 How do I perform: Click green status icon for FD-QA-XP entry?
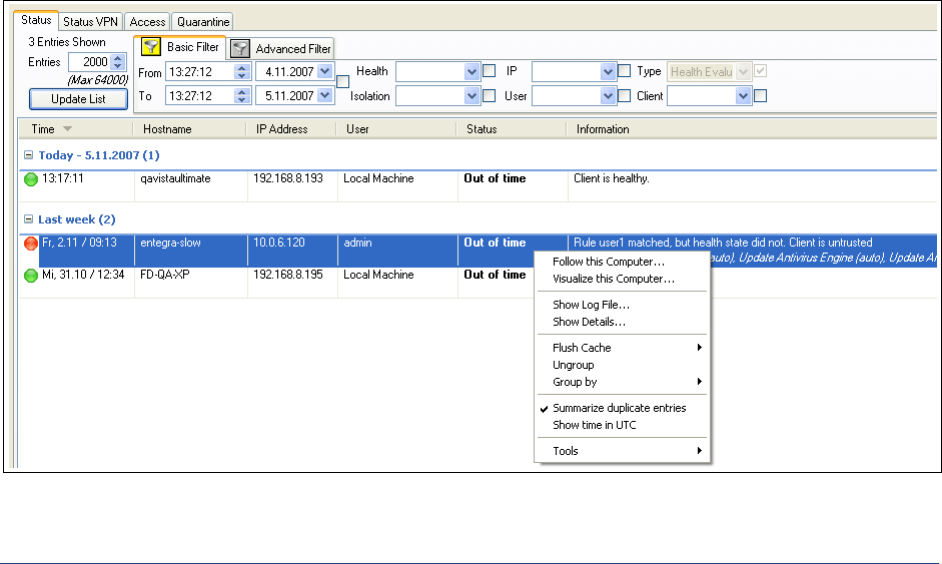click(30, 276)
